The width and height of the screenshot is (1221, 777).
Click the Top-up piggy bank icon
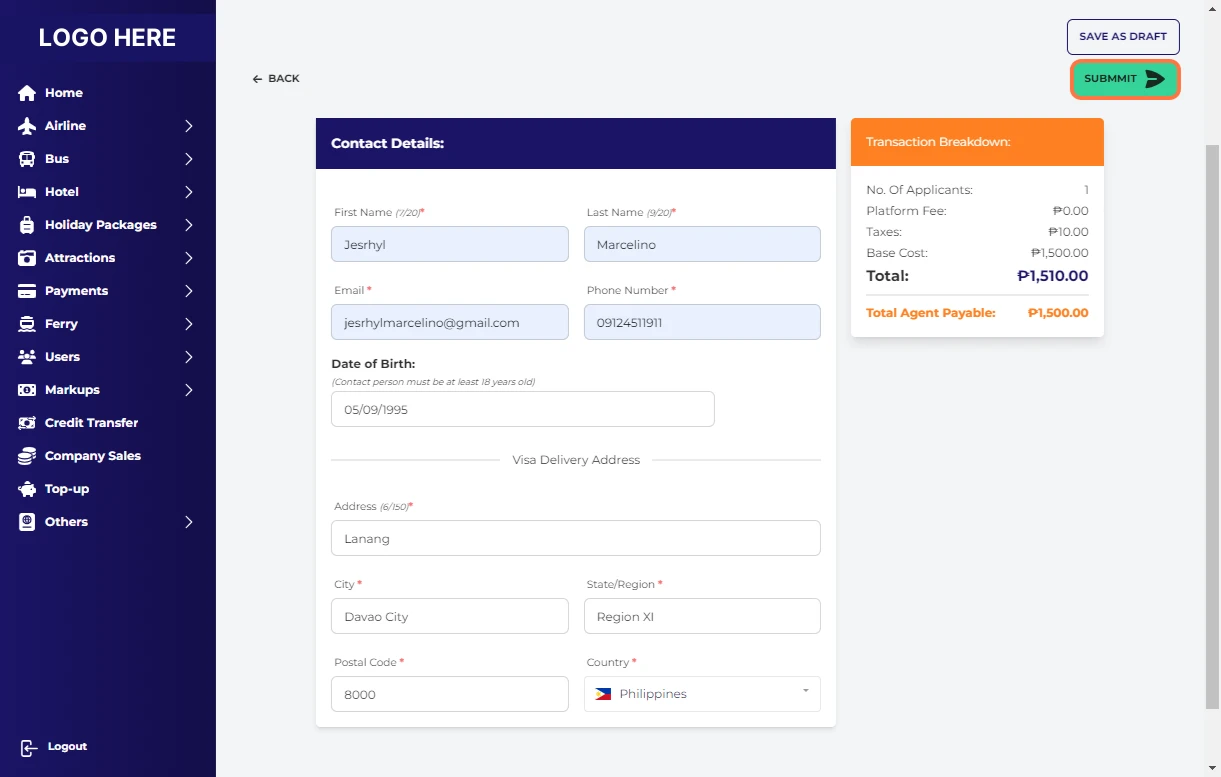[27, 489]
